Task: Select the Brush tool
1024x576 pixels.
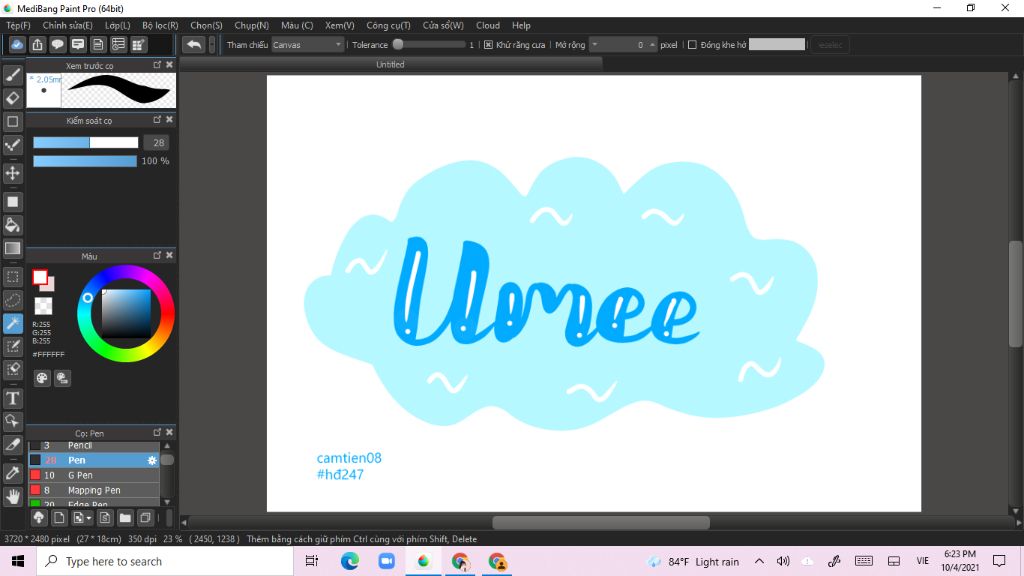Action: [12, 75]
